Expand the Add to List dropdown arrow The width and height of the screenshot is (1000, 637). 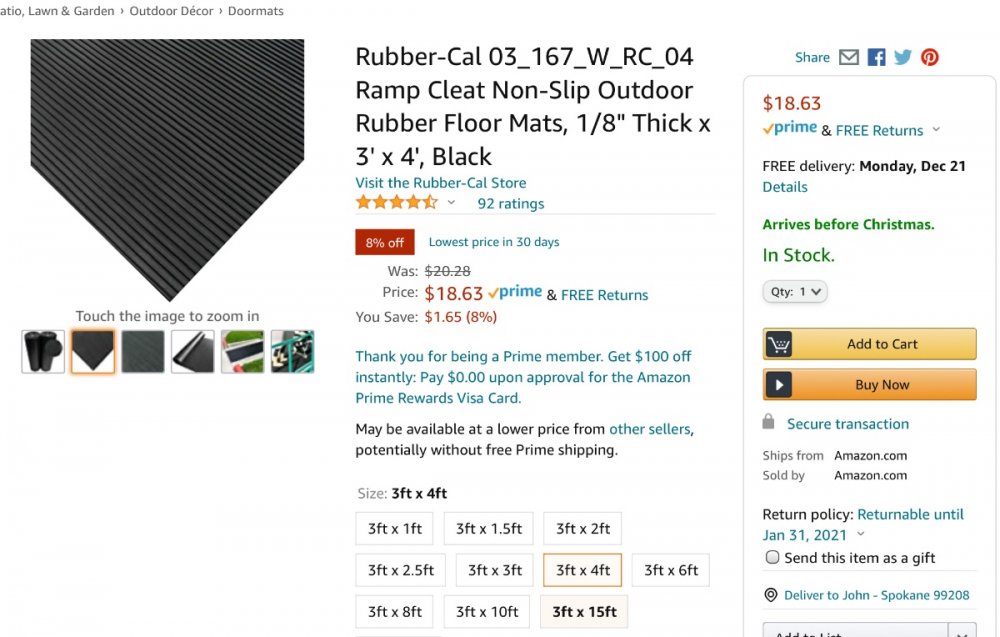962,632
